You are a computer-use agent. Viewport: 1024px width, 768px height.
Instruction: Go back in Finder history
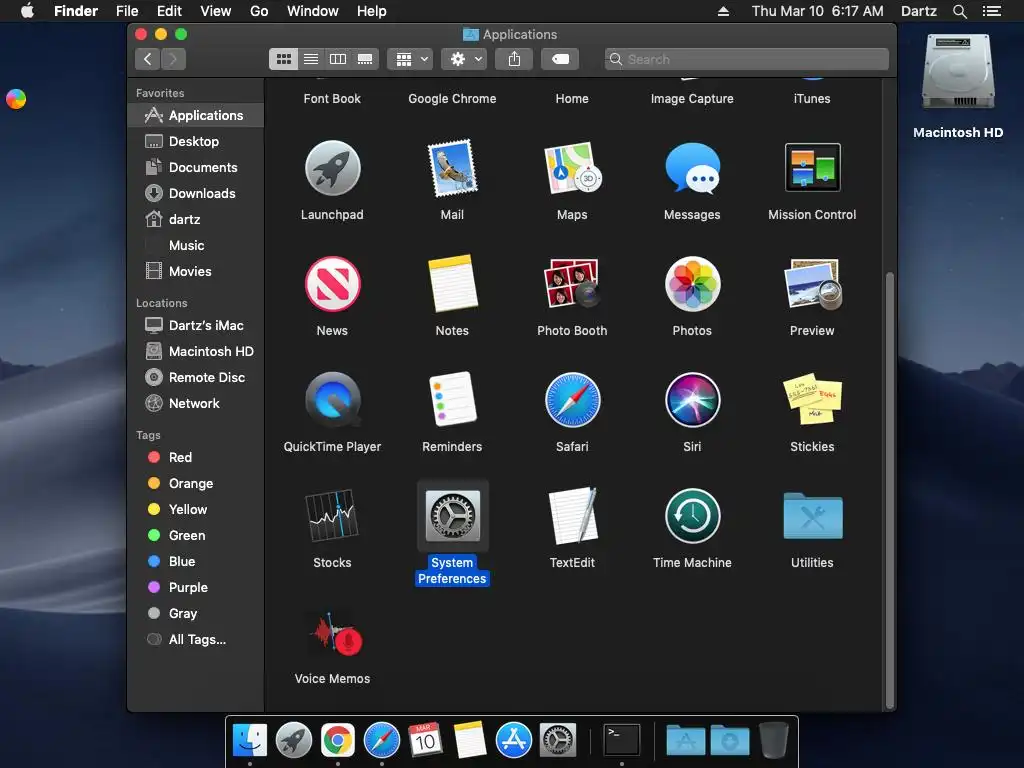[x=148, y=59]
